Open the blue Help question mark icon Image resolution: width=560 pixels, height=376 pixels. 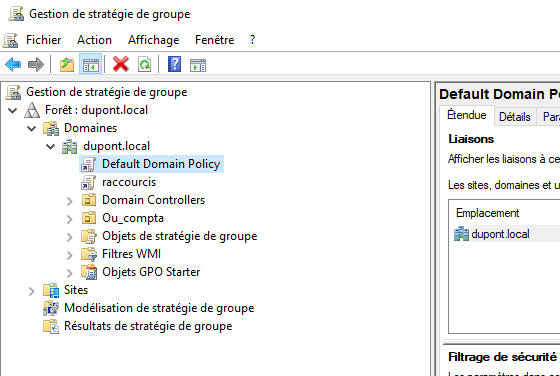tap(174, 65)
